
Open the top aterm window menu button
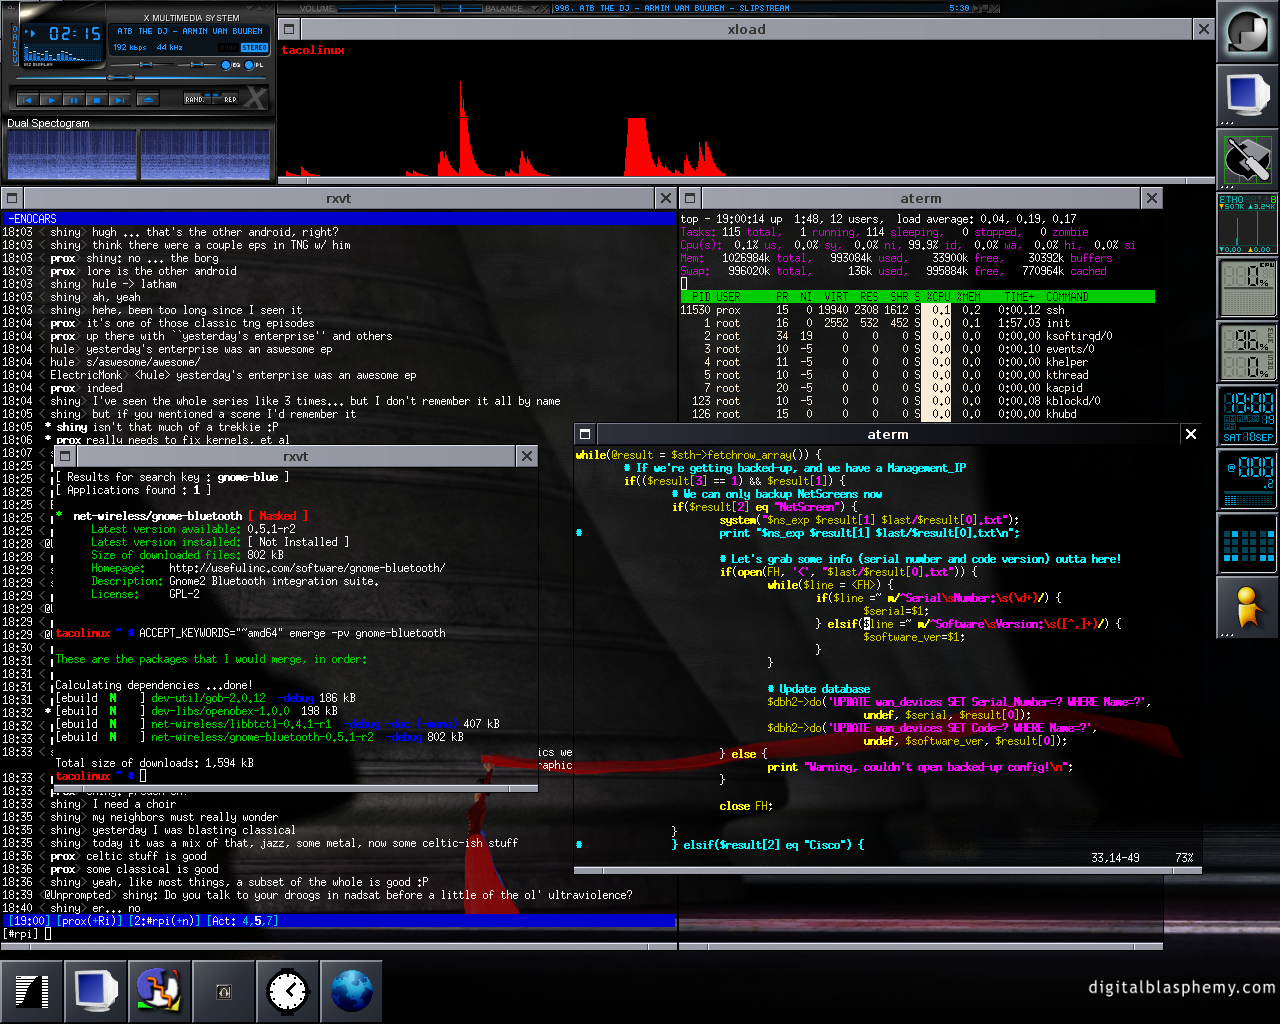coord(690,198)
